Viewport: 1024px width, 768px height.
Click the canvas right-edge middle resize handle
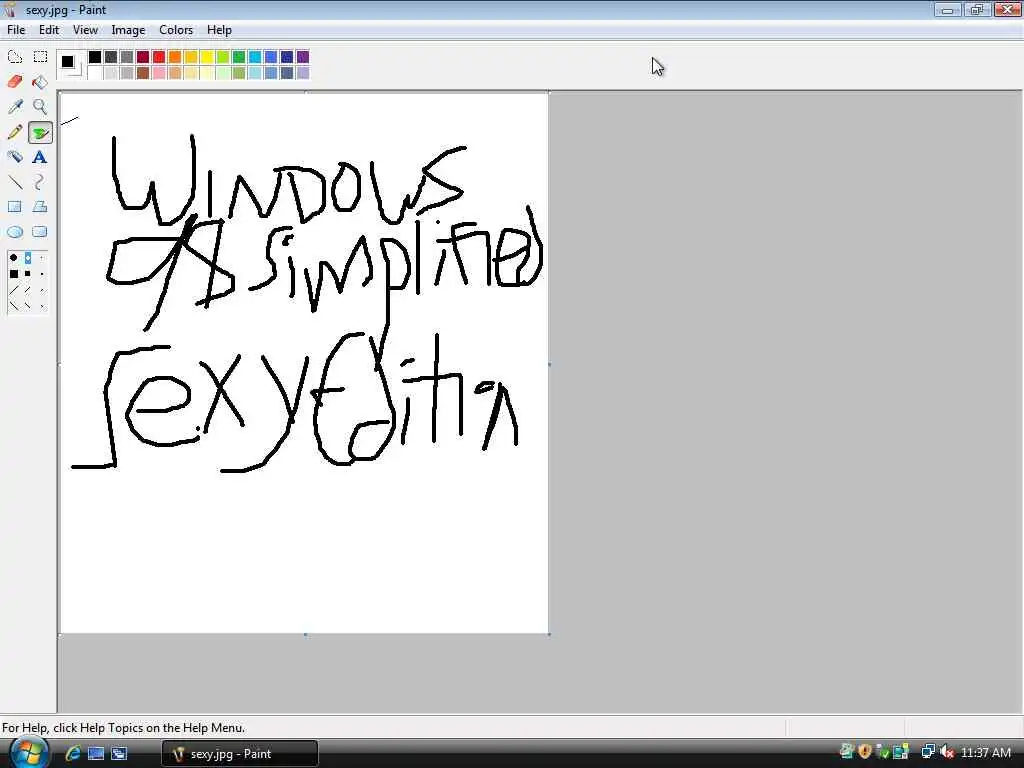(x=549, y=364)
